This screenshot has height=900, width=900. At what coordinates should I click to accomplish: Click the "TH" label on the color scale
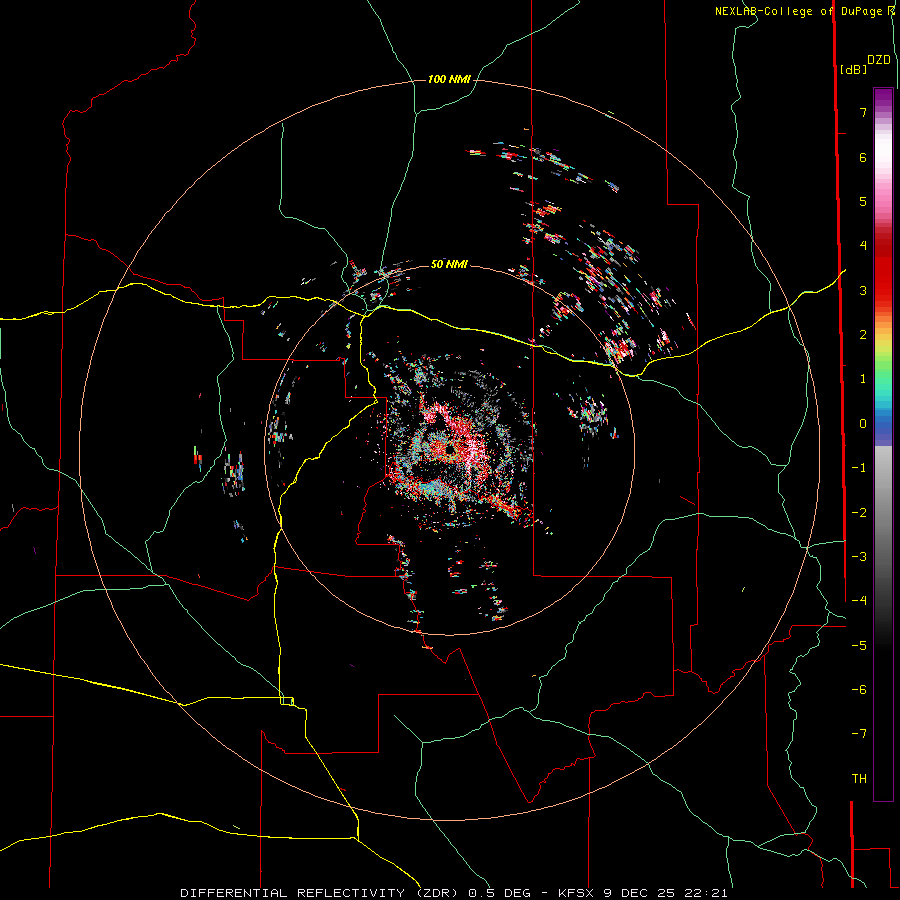click(x=859, y=779)
